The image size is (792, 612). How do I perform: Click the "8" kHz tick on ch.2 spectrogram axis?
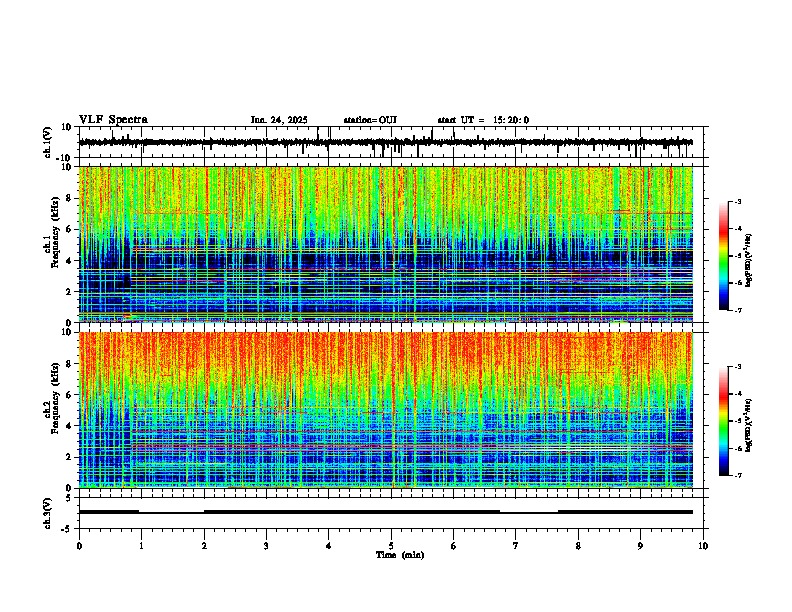coord(69,364)
